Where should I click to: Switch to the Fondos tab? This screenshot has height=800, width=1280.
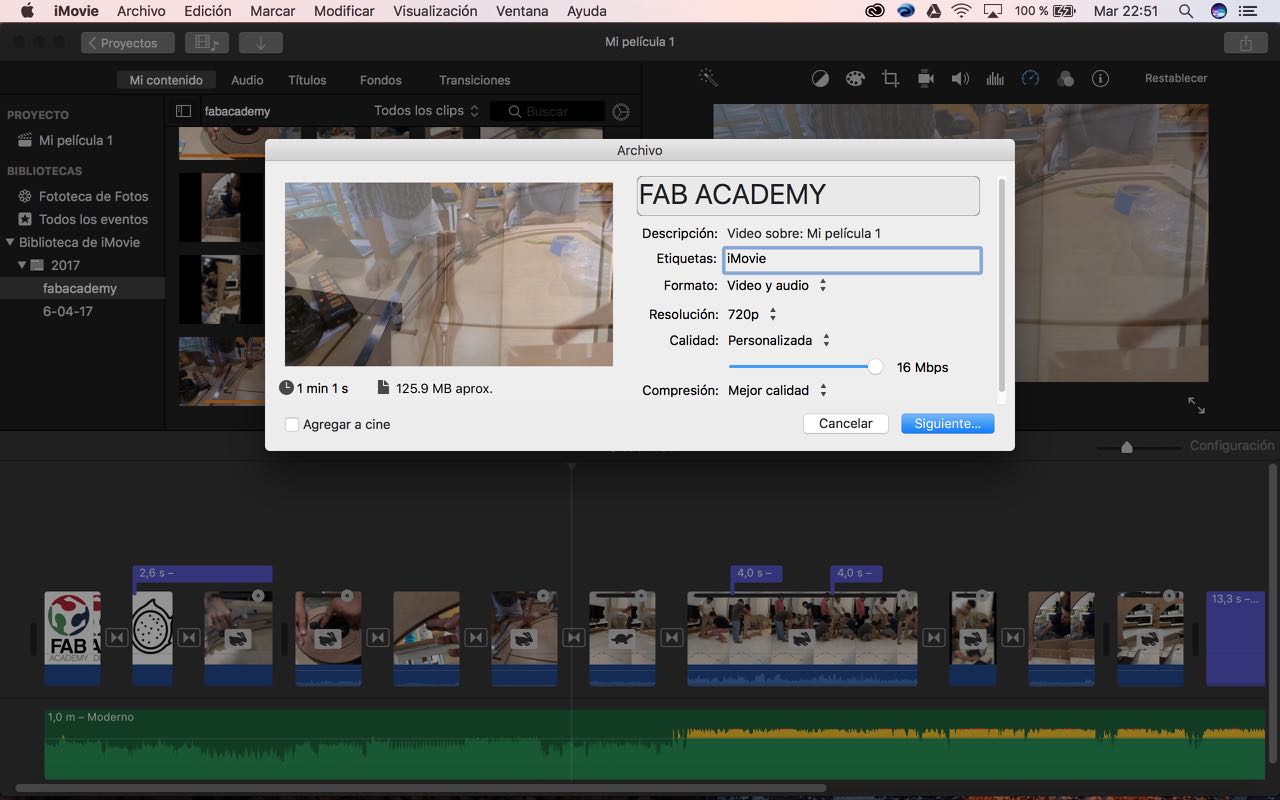381,80
